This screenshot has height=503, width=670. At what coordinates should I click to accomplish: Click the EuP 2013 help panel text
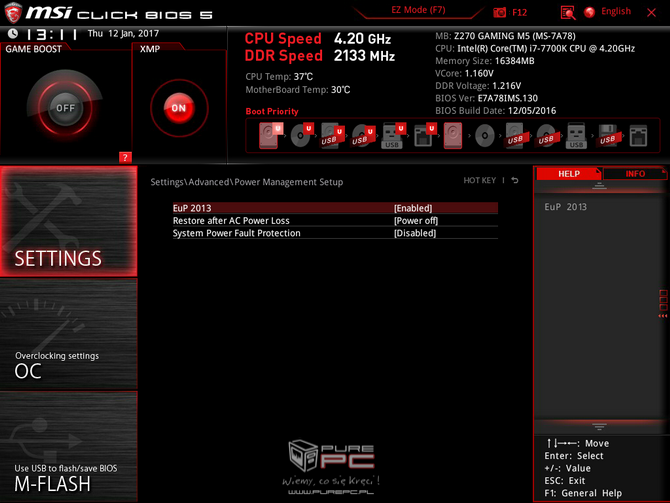tap(565, 207)
